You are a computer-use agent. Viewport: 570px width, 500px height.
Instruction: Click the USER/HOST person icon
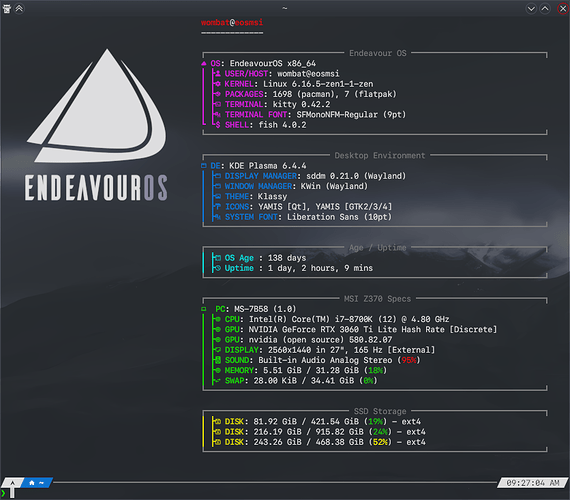tap(218, 74)
